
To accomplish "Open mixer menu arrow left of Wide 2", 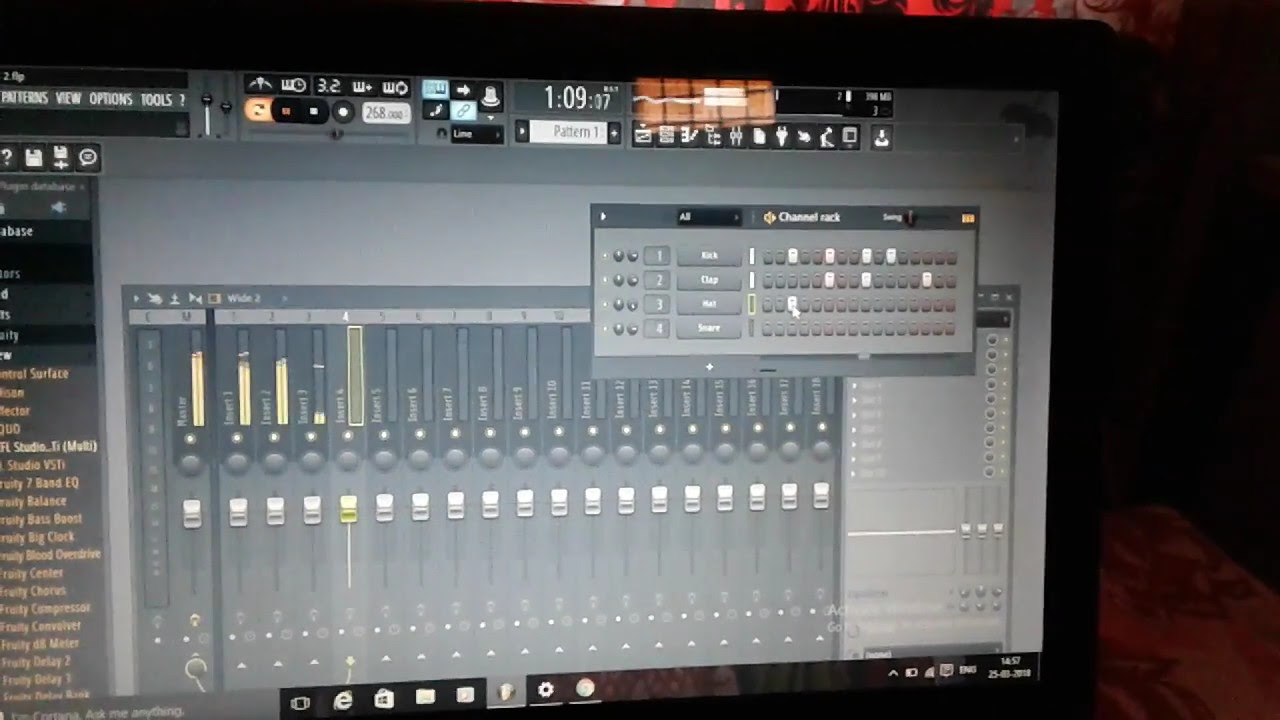I will [136, 298].
